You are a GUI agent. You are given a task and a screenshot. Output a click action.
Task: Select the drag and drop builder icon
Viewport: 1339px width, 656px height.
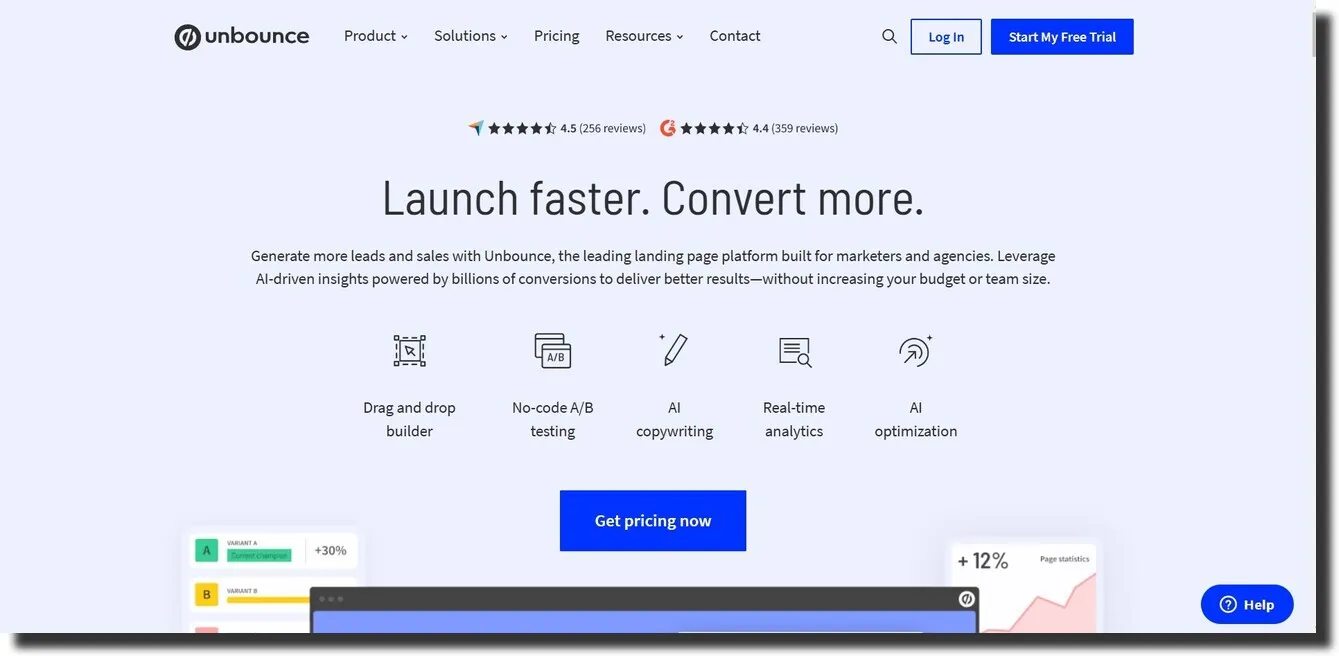point(409,349)
